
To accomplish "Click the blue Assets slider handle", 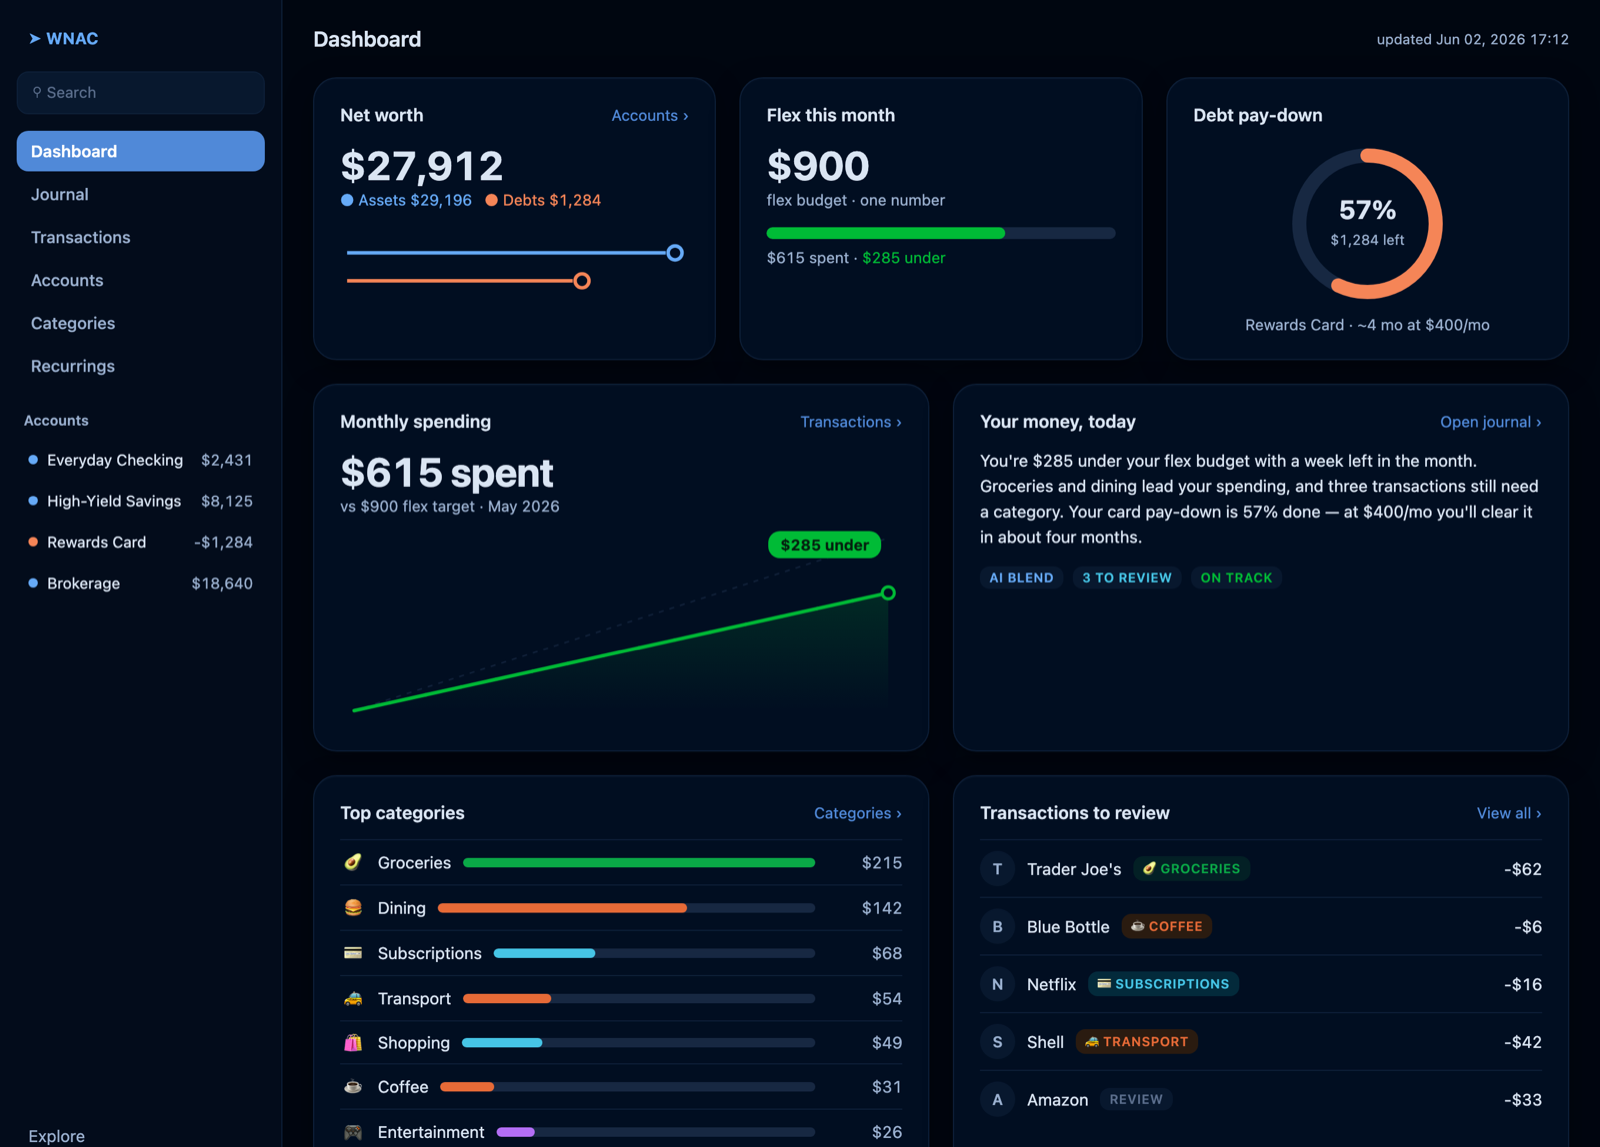I will 675,253.
